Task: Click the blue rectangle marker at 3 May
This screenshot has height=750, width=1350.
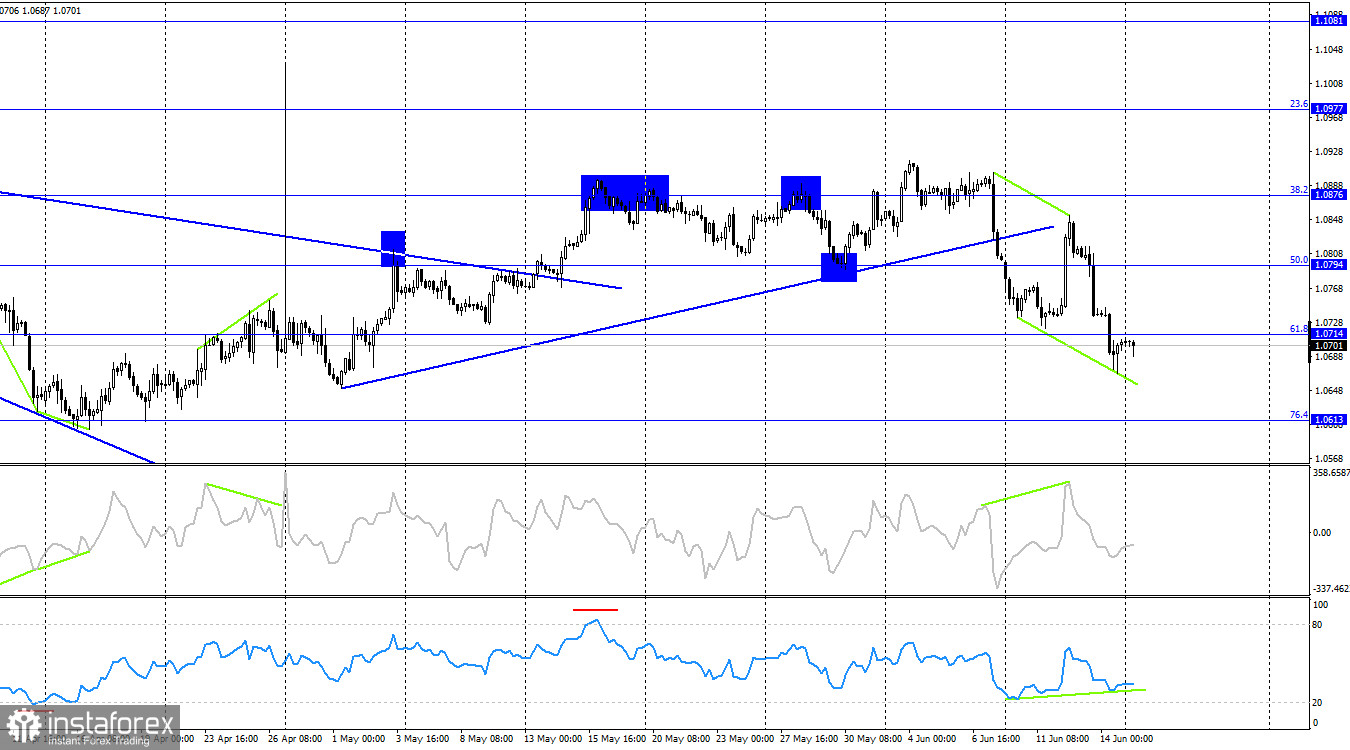Action: coord(393,248)
